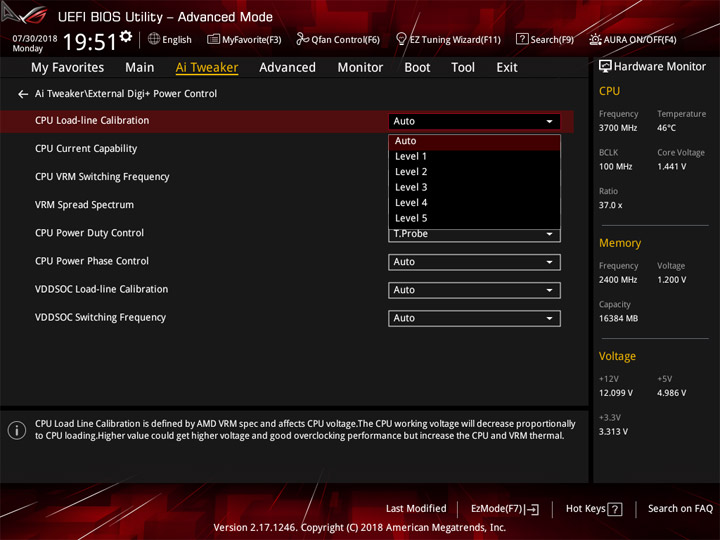
Task: Click MyFavorite(F3) label
Action: (x=252, y=40)
